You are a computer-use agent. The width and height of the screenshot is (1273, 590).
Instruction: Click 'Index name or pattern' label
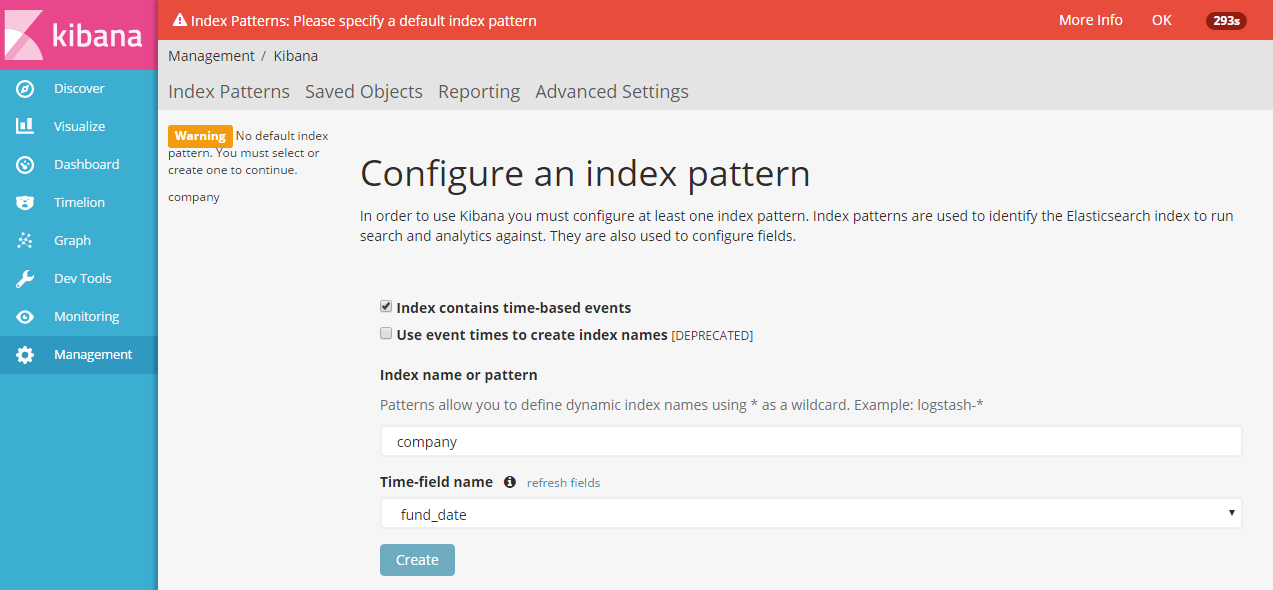click(x=459, y=375)
